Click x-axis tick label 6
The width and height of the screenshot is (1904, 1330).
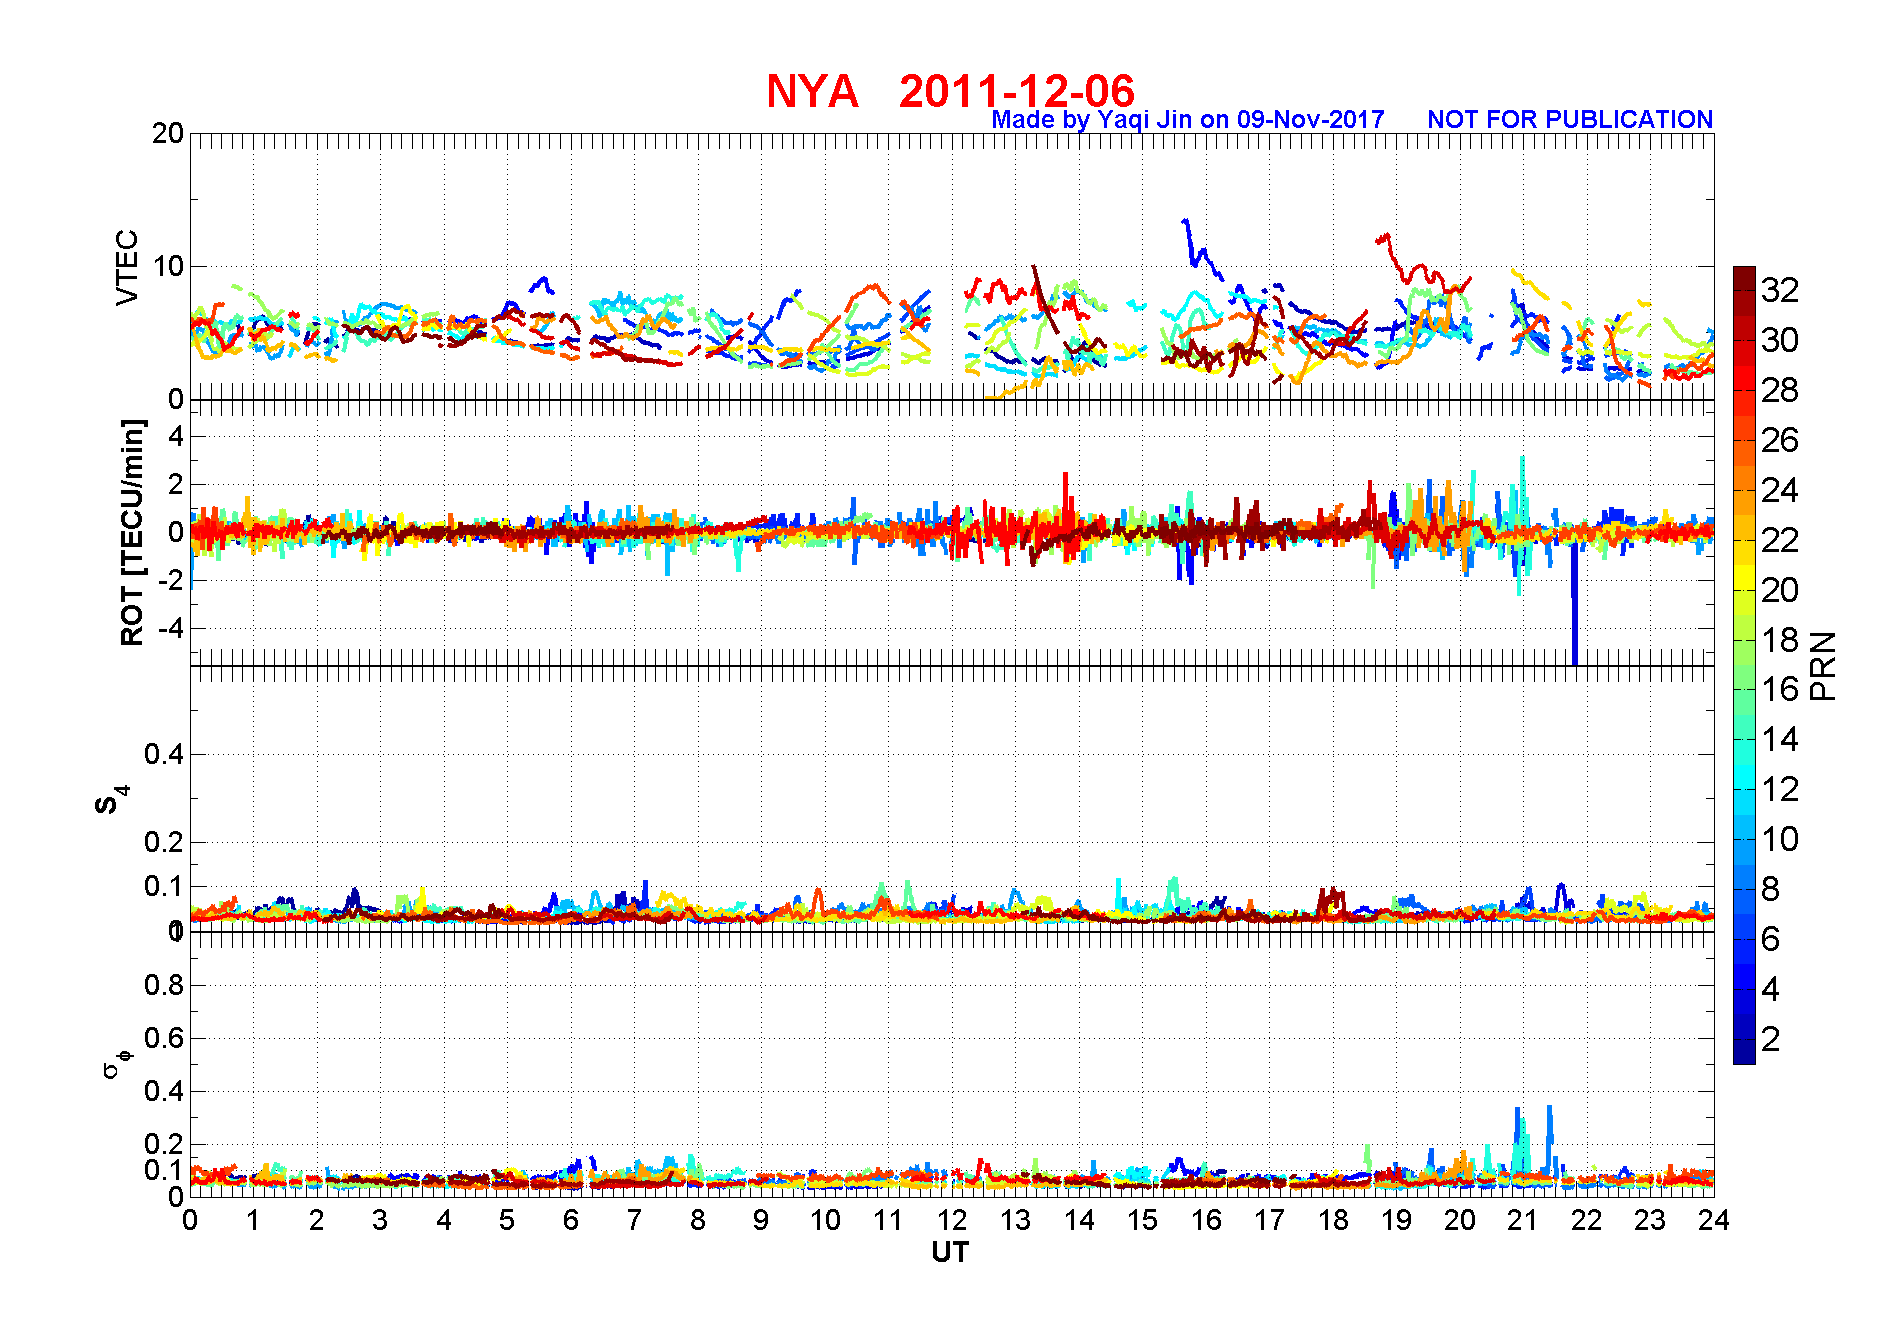click(571, 1220)
